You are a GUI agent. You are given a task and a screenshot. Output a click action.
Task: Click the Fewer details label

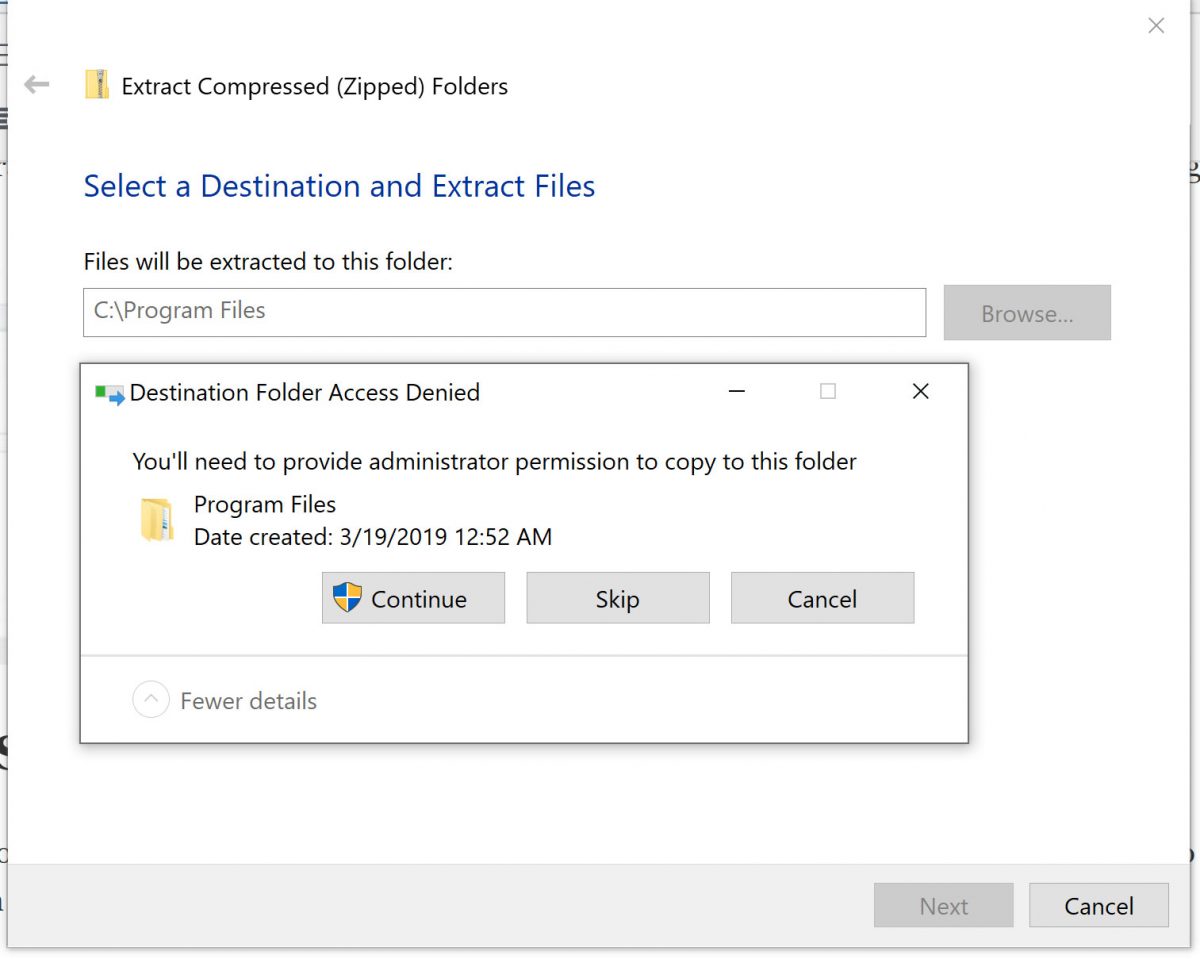(x=248, y=701)
